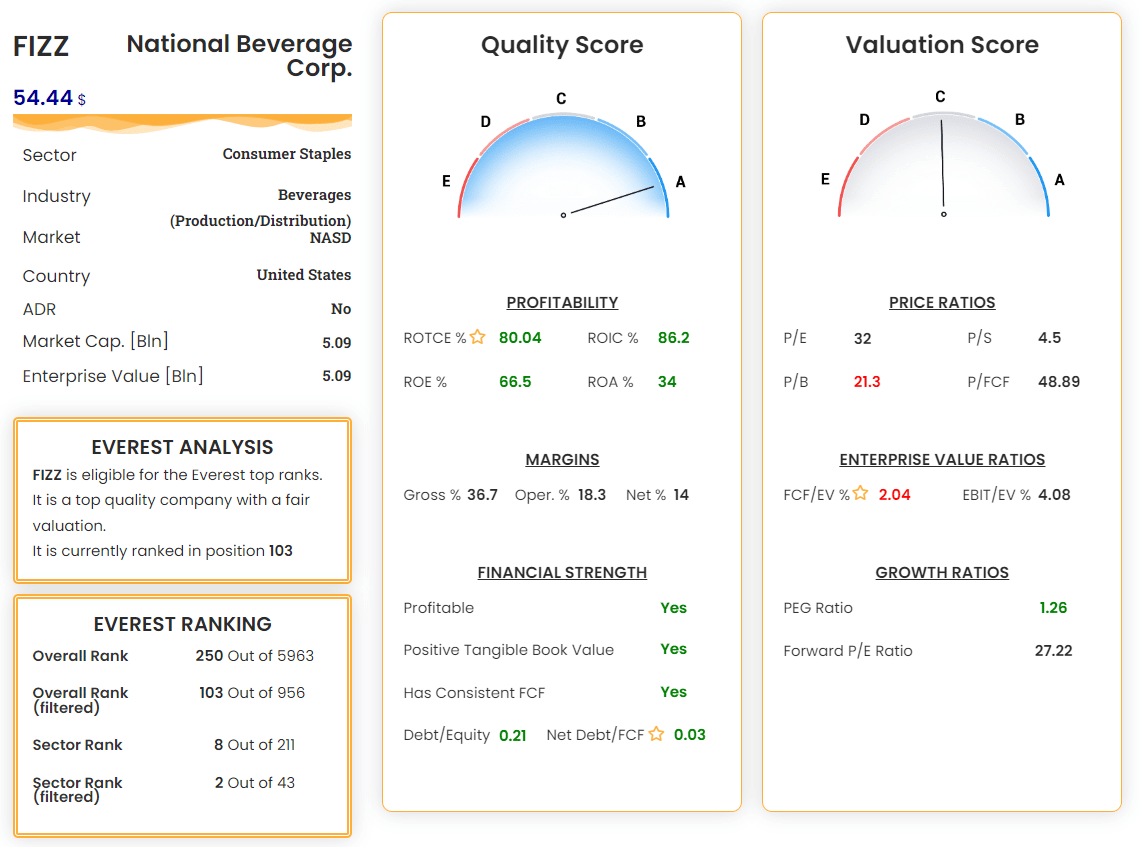Click the Quality Score gauge needle
Viewport: 1140px width, 847px height.
[612, 200]
